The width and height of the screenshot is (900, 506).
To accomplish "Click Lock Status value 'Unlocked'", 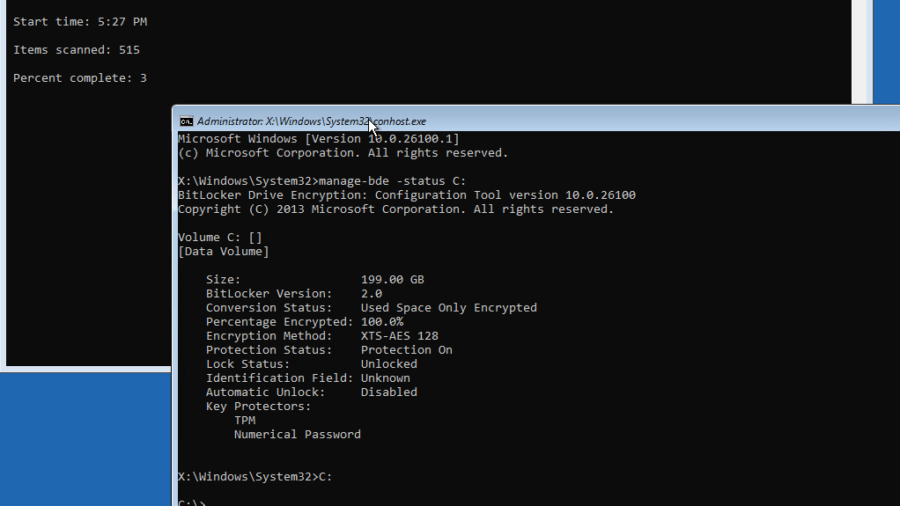I will tap(389, 364).
